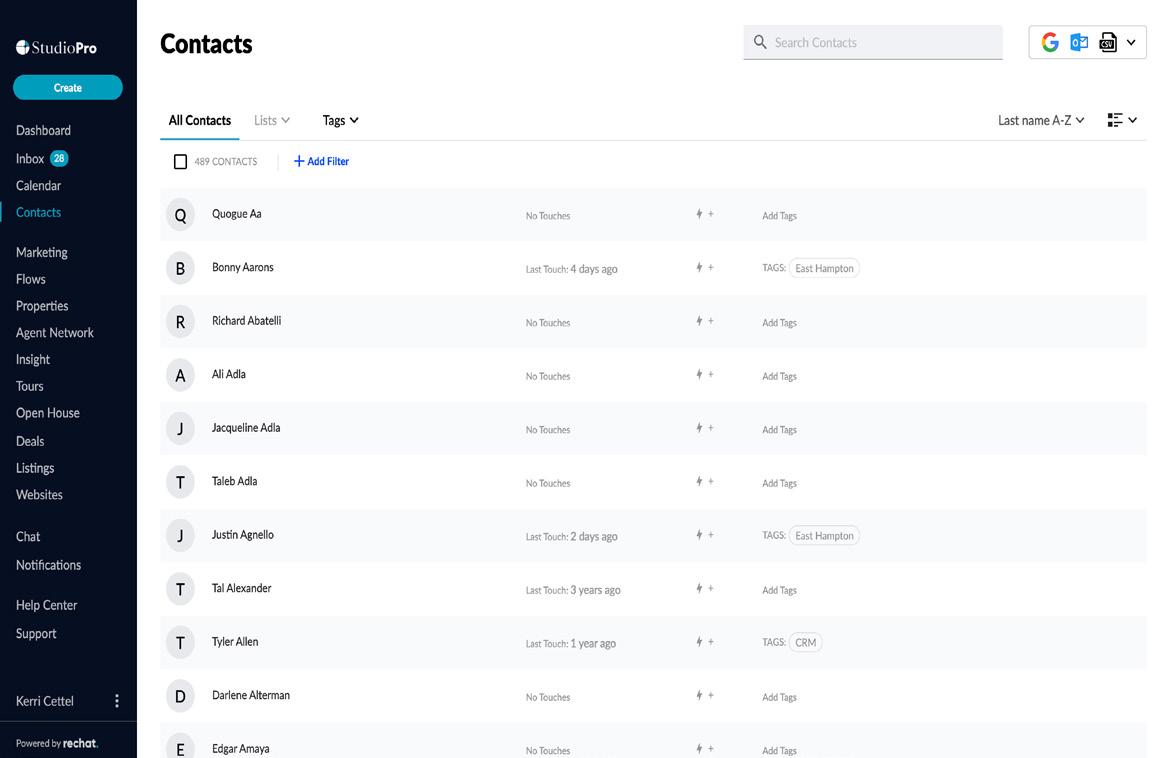Select the All Contacts tab

[x=199, y=120]
